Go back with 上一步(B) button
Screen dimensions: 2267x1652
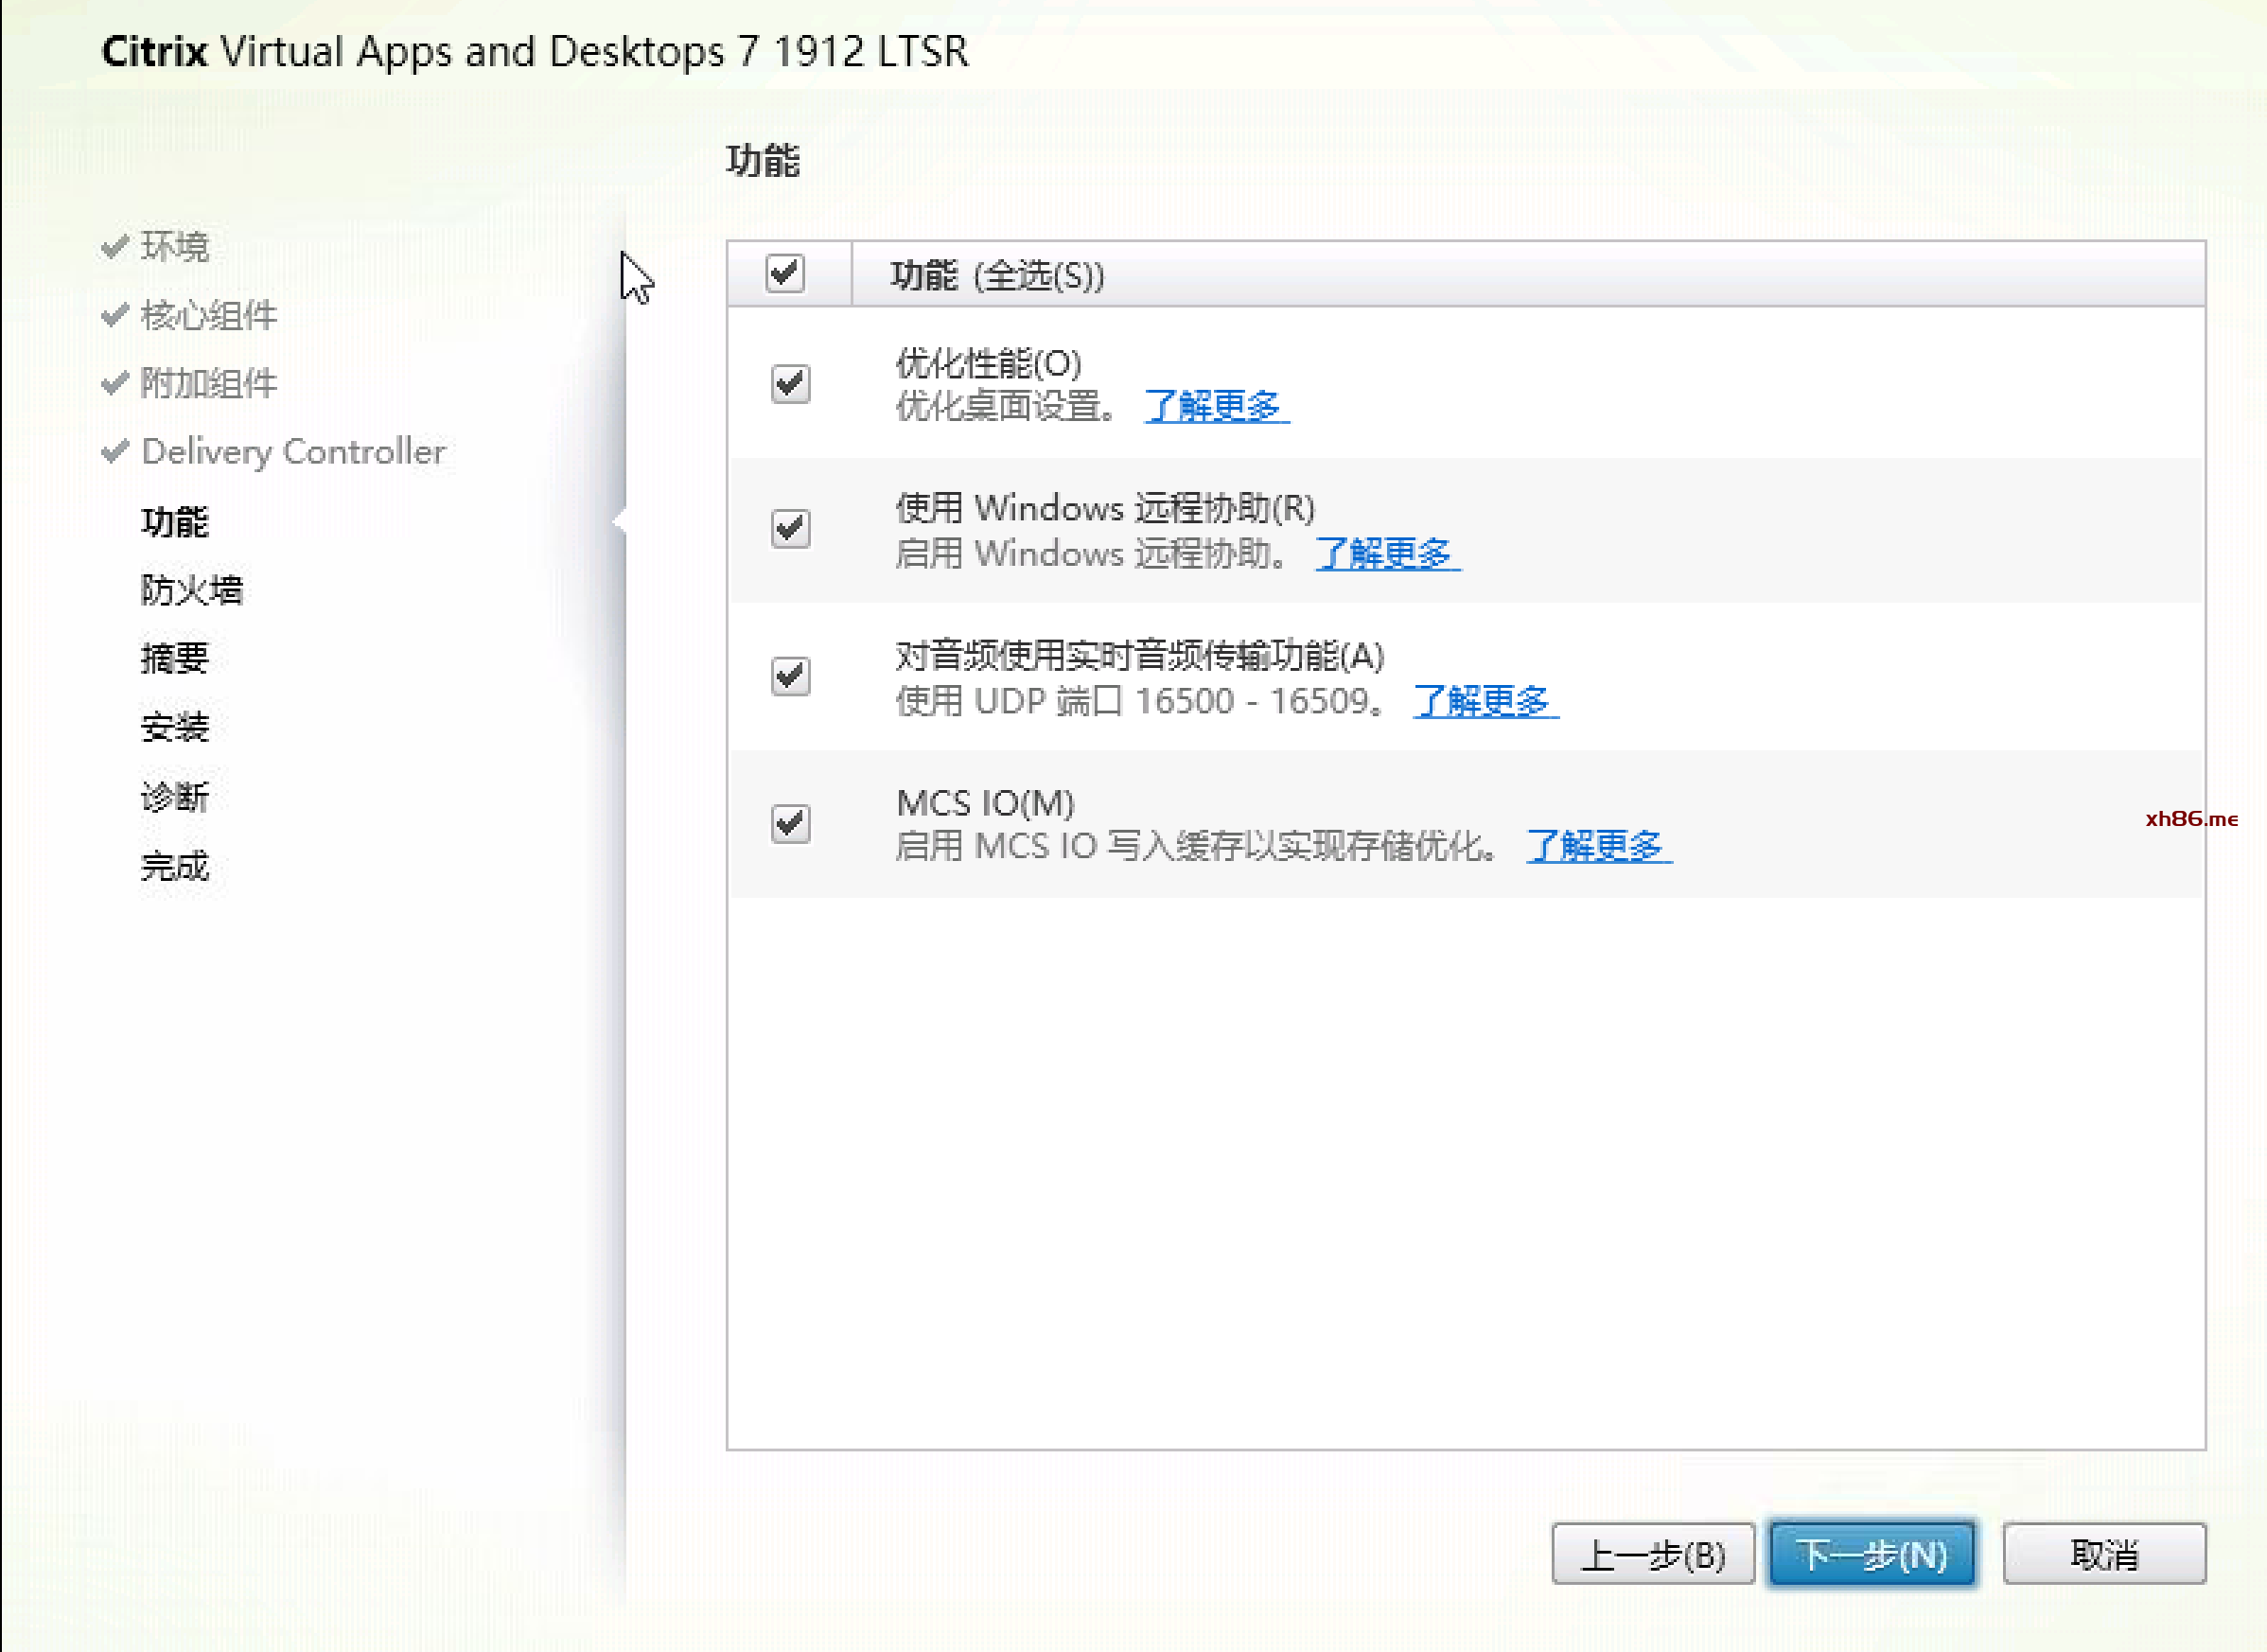click(1652, 1554)
